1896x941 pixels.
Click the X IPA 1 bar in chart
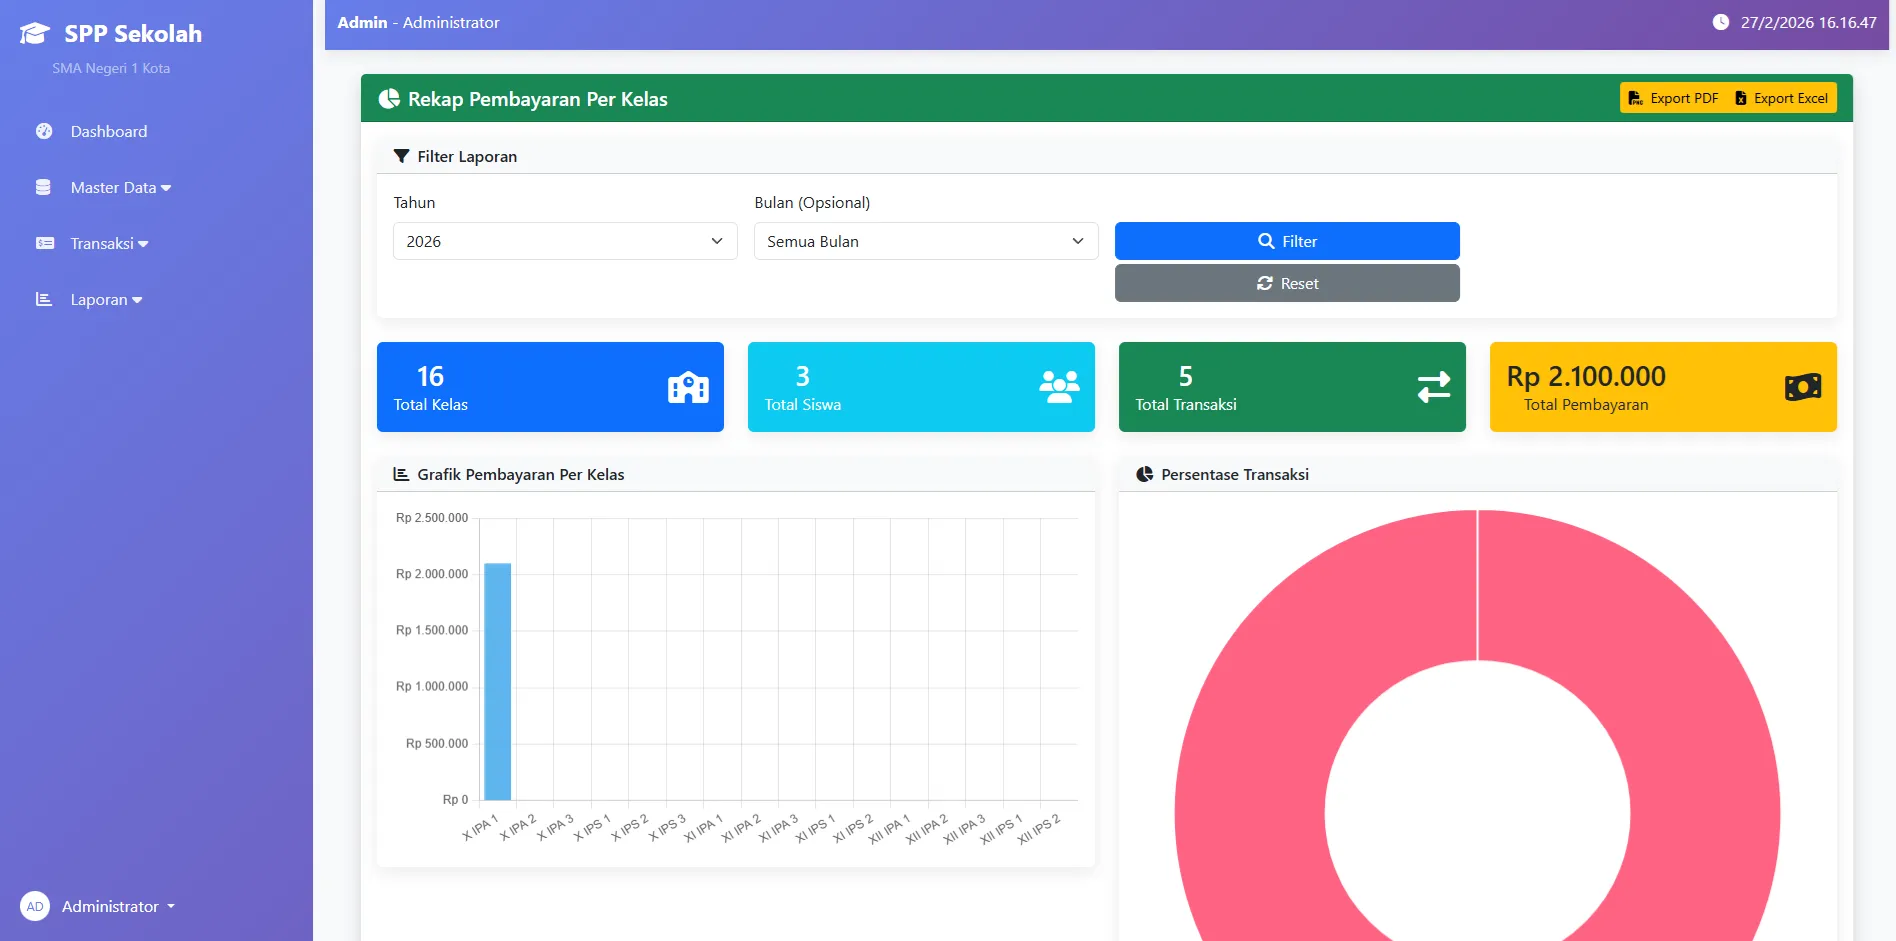(498, 682)
